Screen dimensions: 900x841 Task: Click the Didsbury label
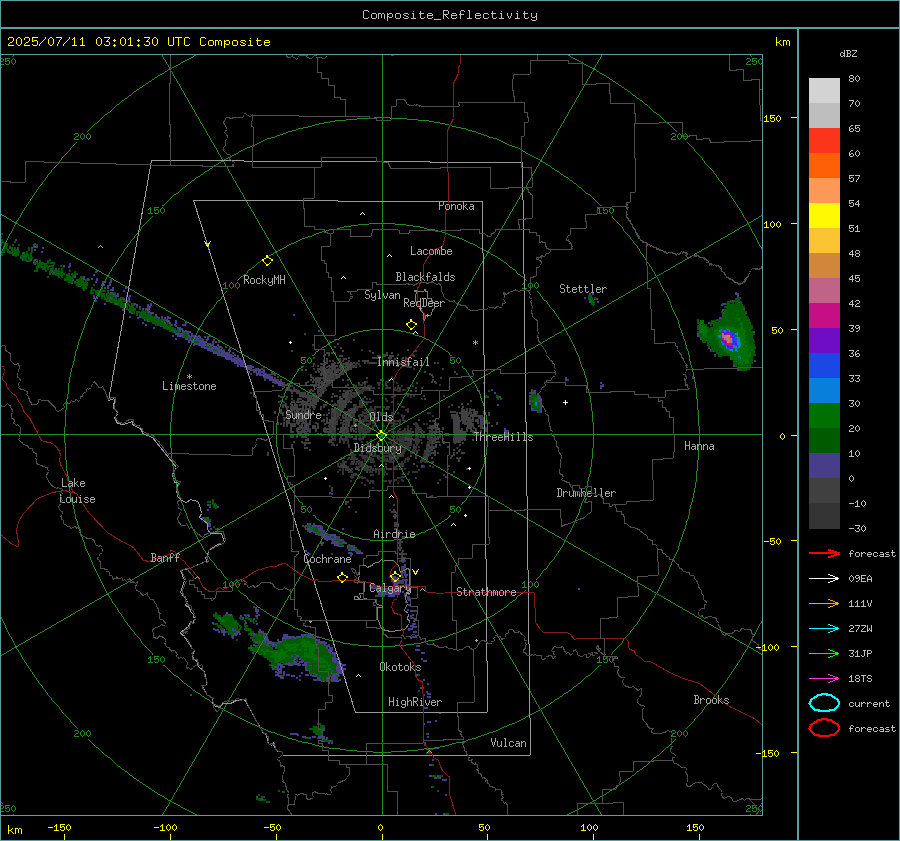[x=377, y=448]
